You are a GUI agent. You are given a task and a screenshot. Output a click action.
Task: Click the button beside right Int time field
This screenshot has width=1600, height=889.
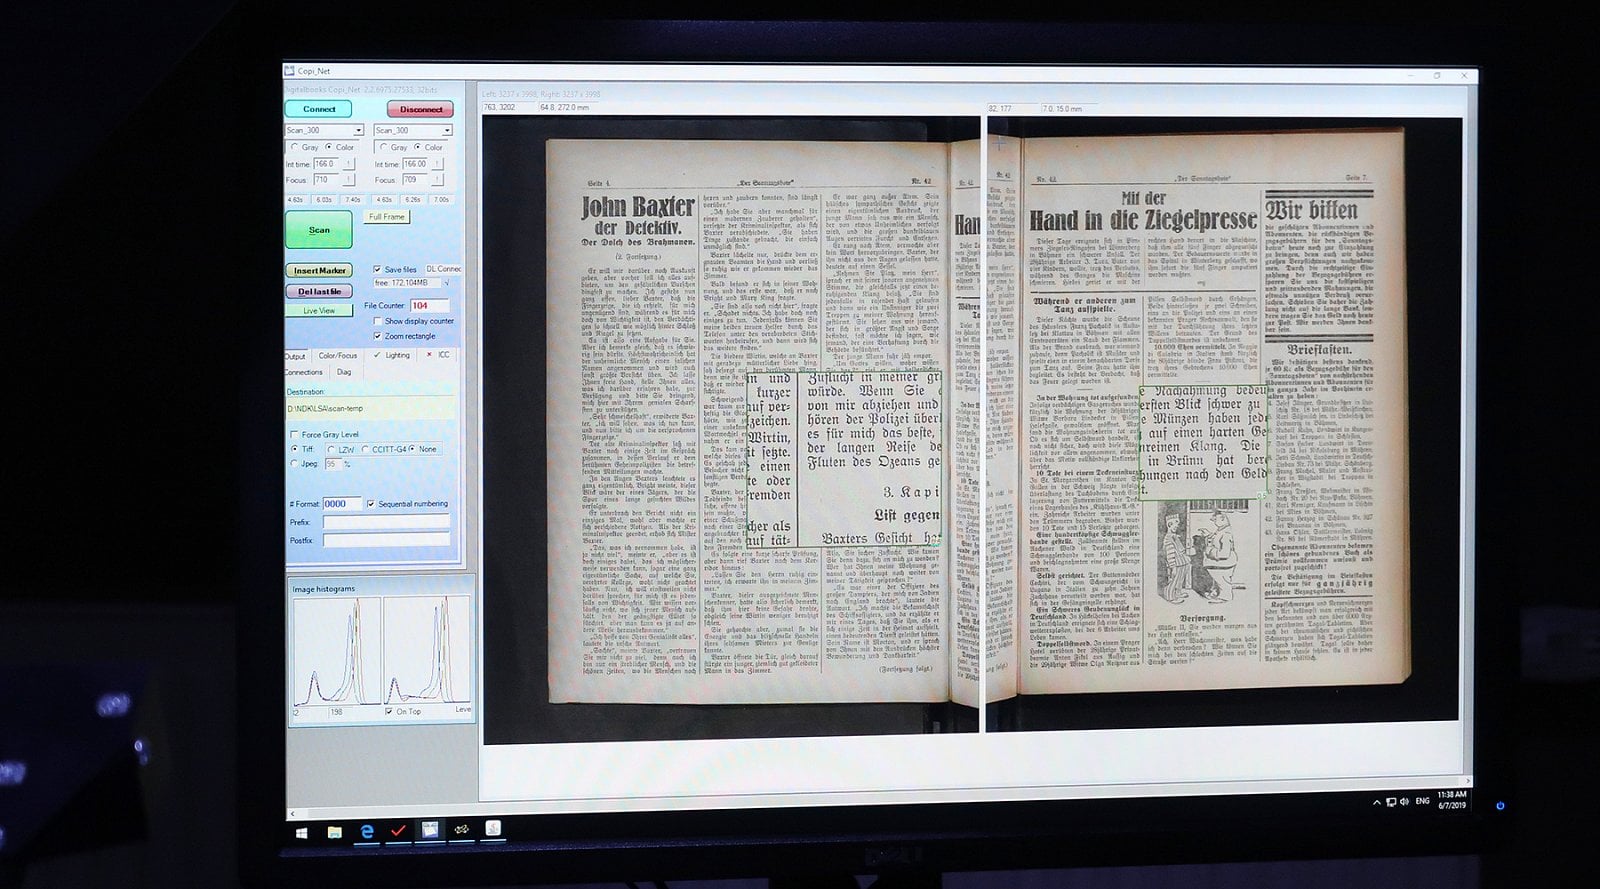coord(437,164)
